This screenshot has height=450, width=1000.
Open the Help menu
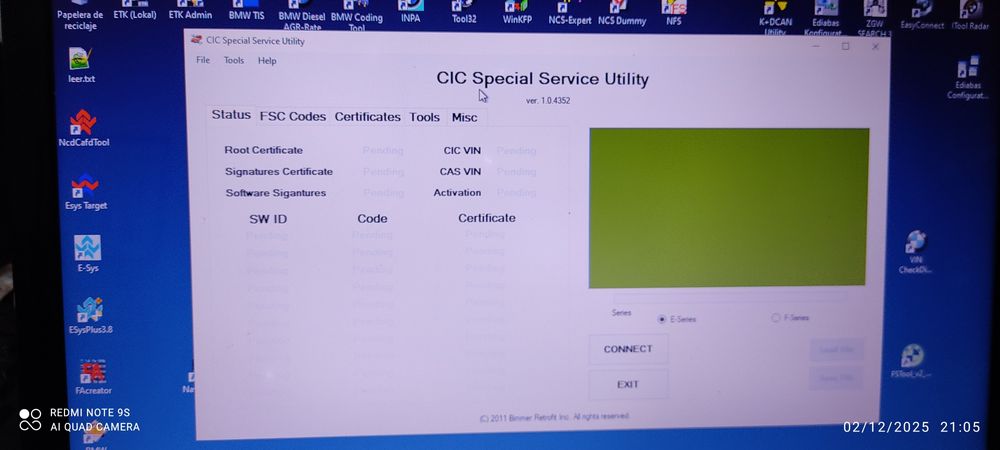pos(267,61)
